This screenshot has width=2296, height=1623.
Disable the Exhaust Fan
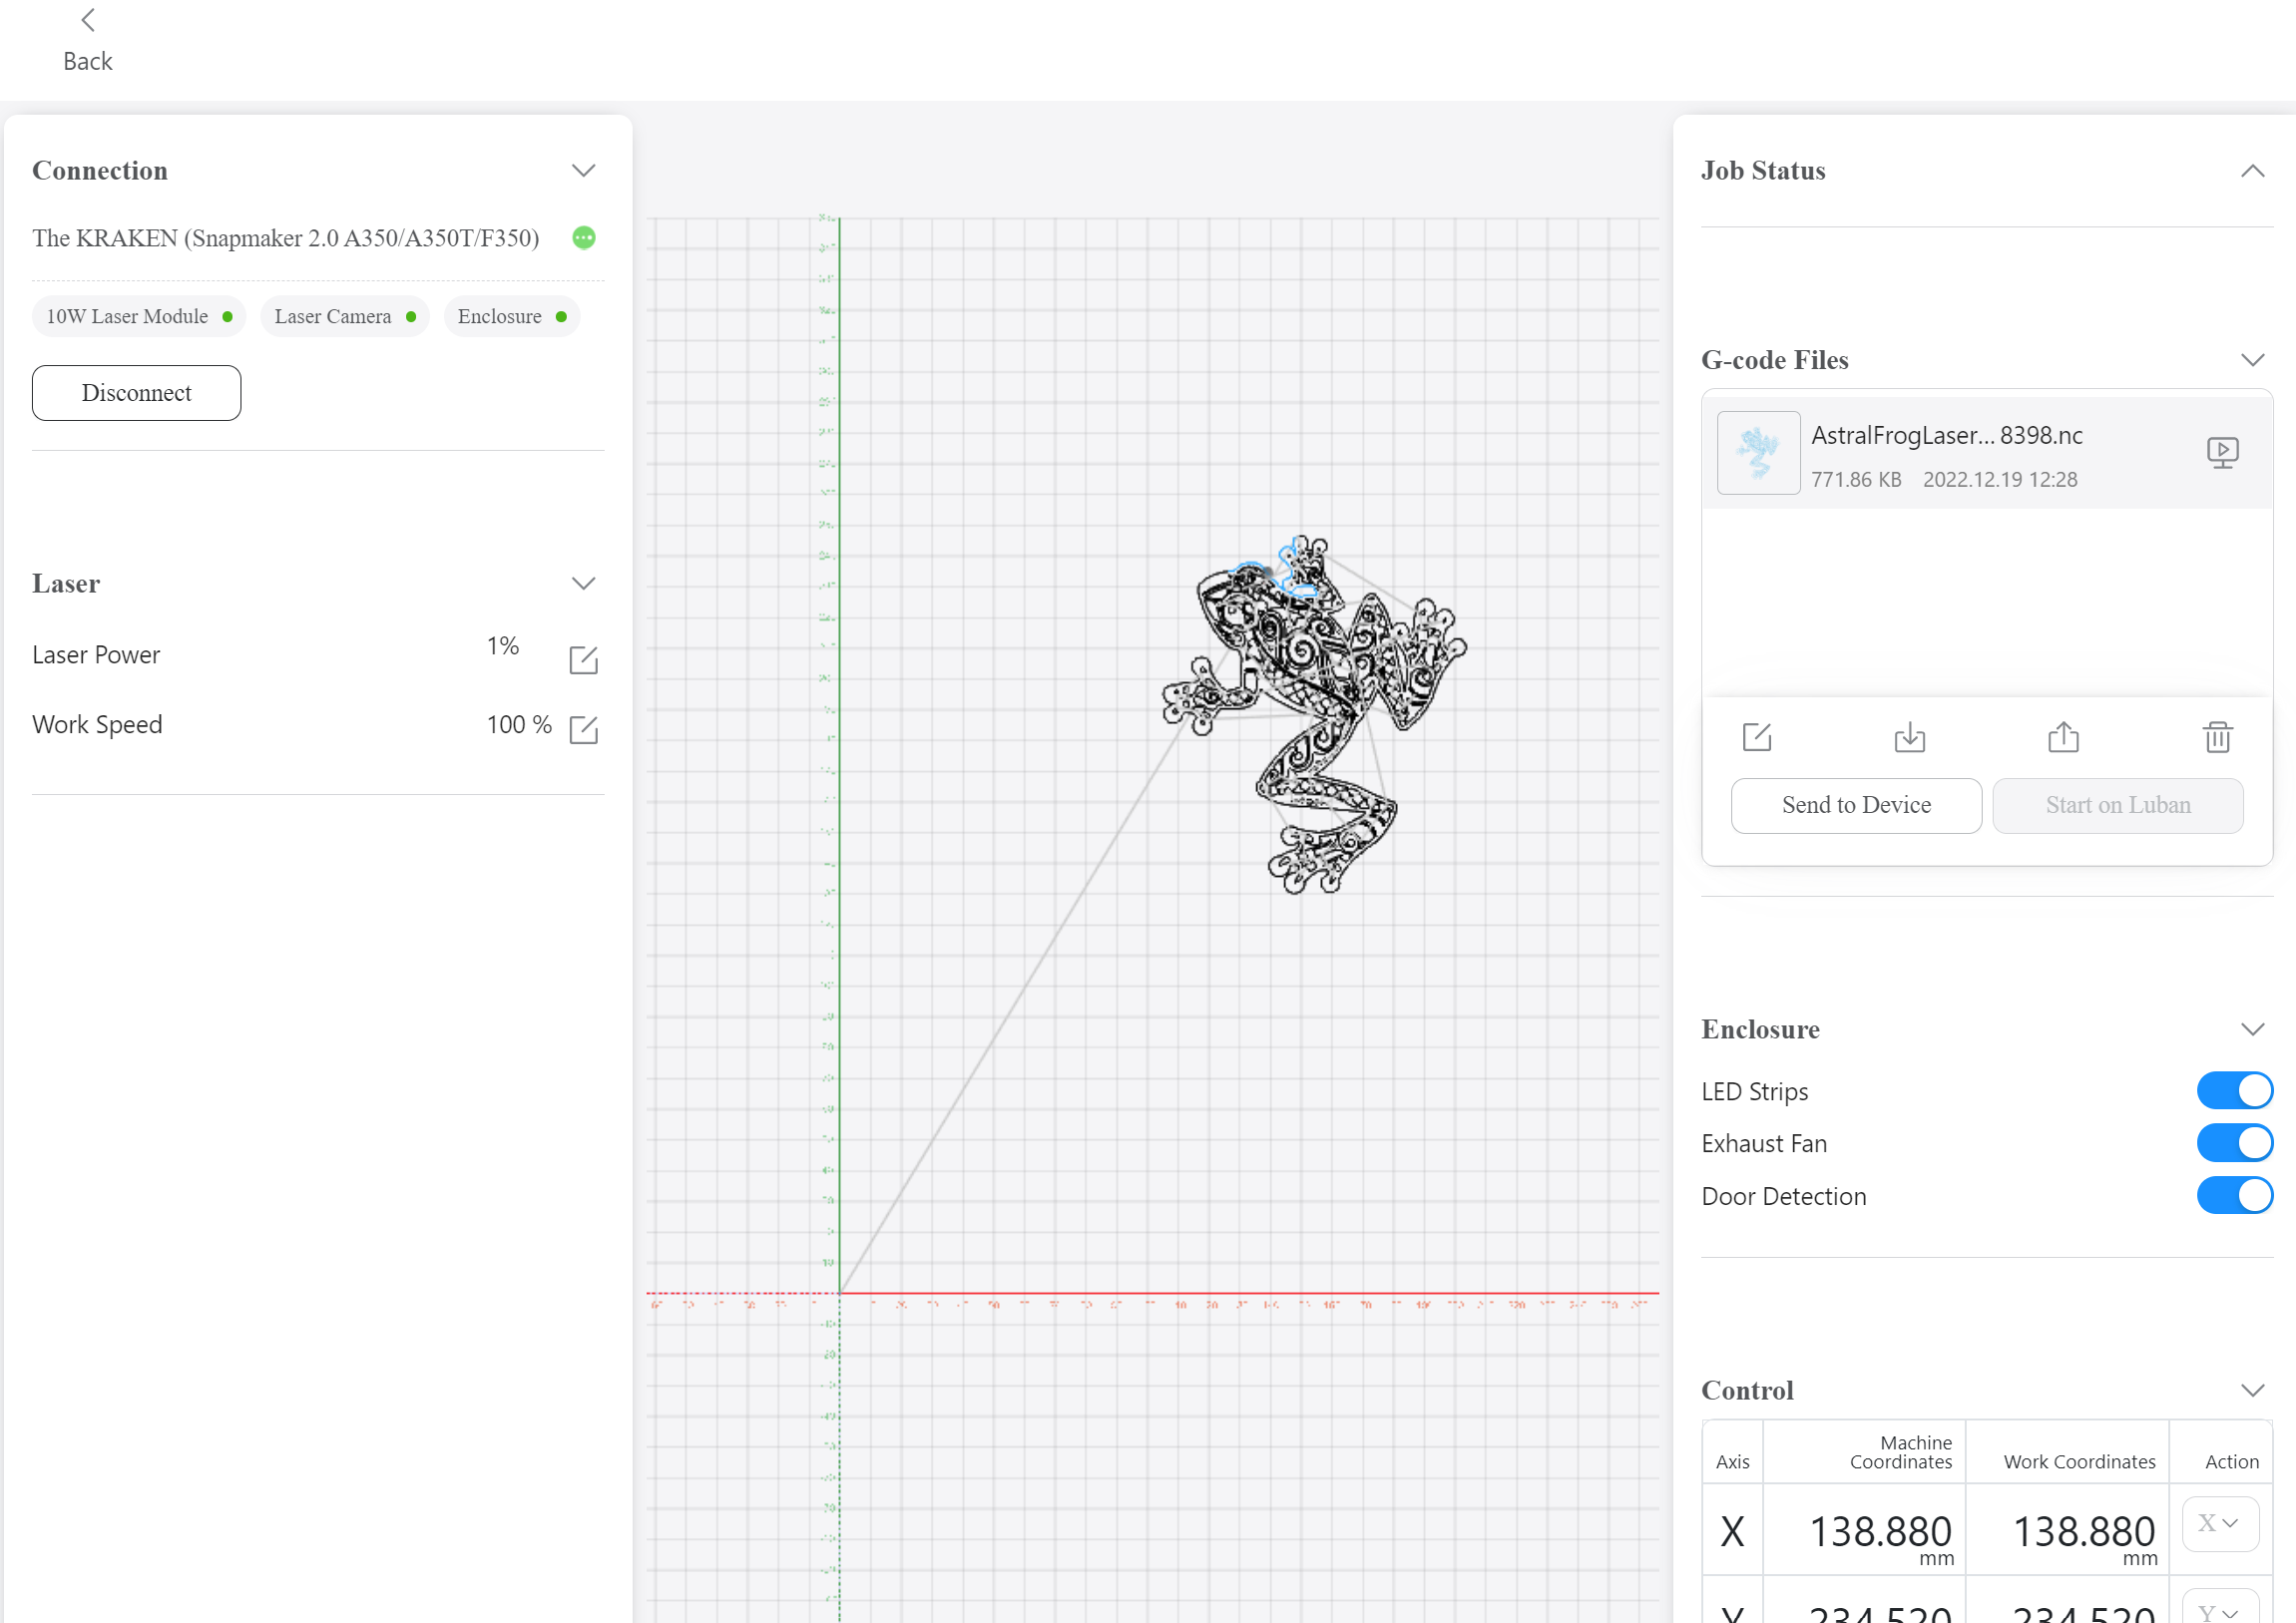(2234, 1143)
